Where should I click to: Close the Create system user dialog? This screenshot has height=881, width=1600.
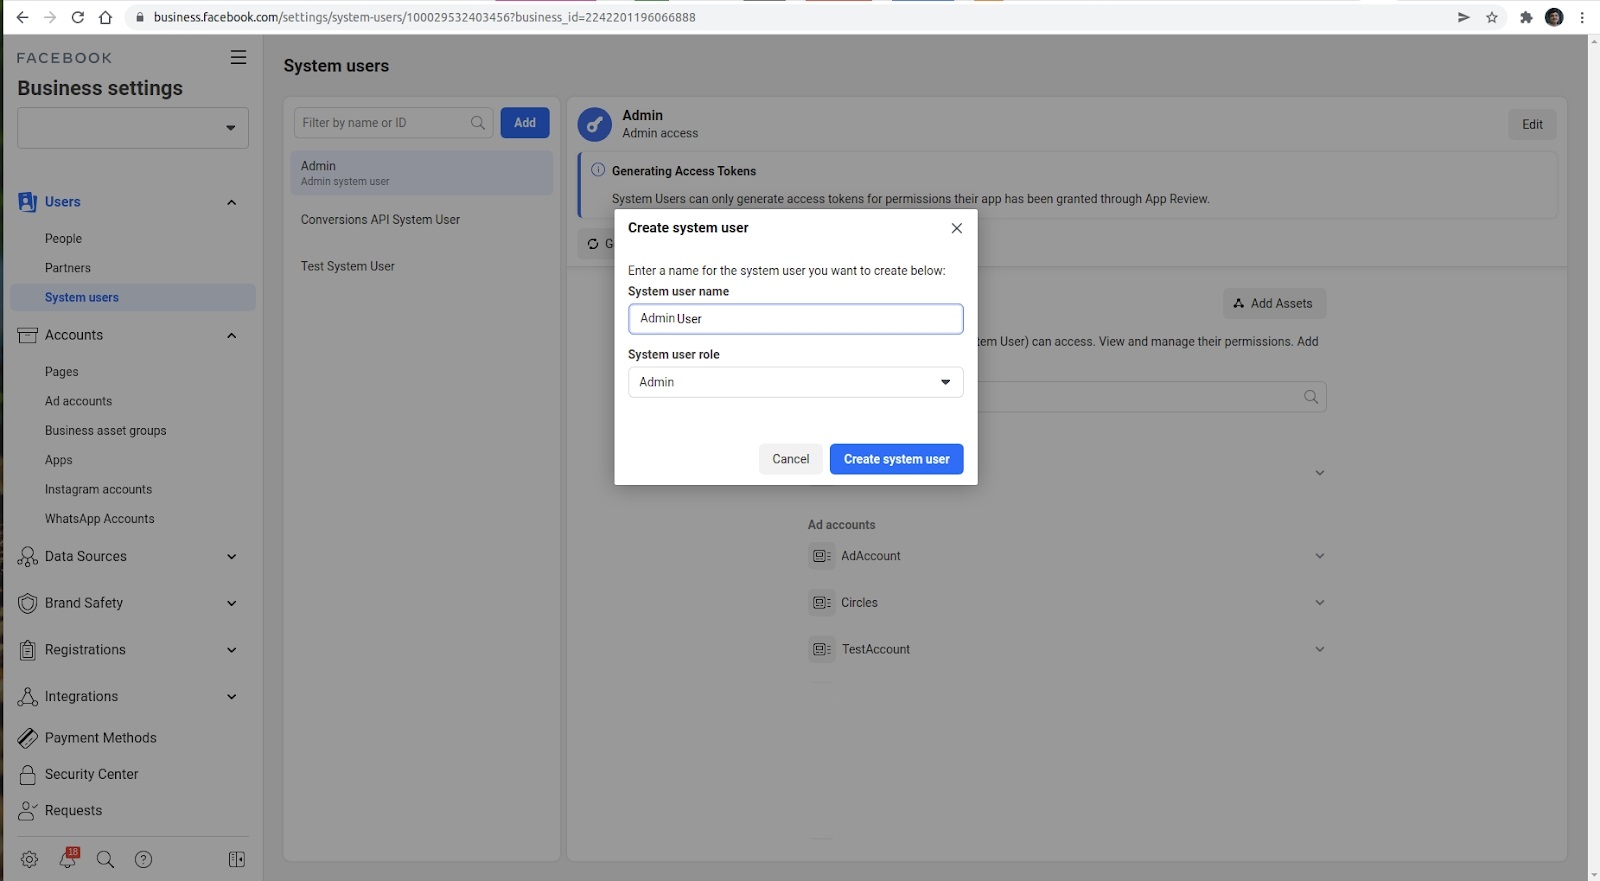957,228
